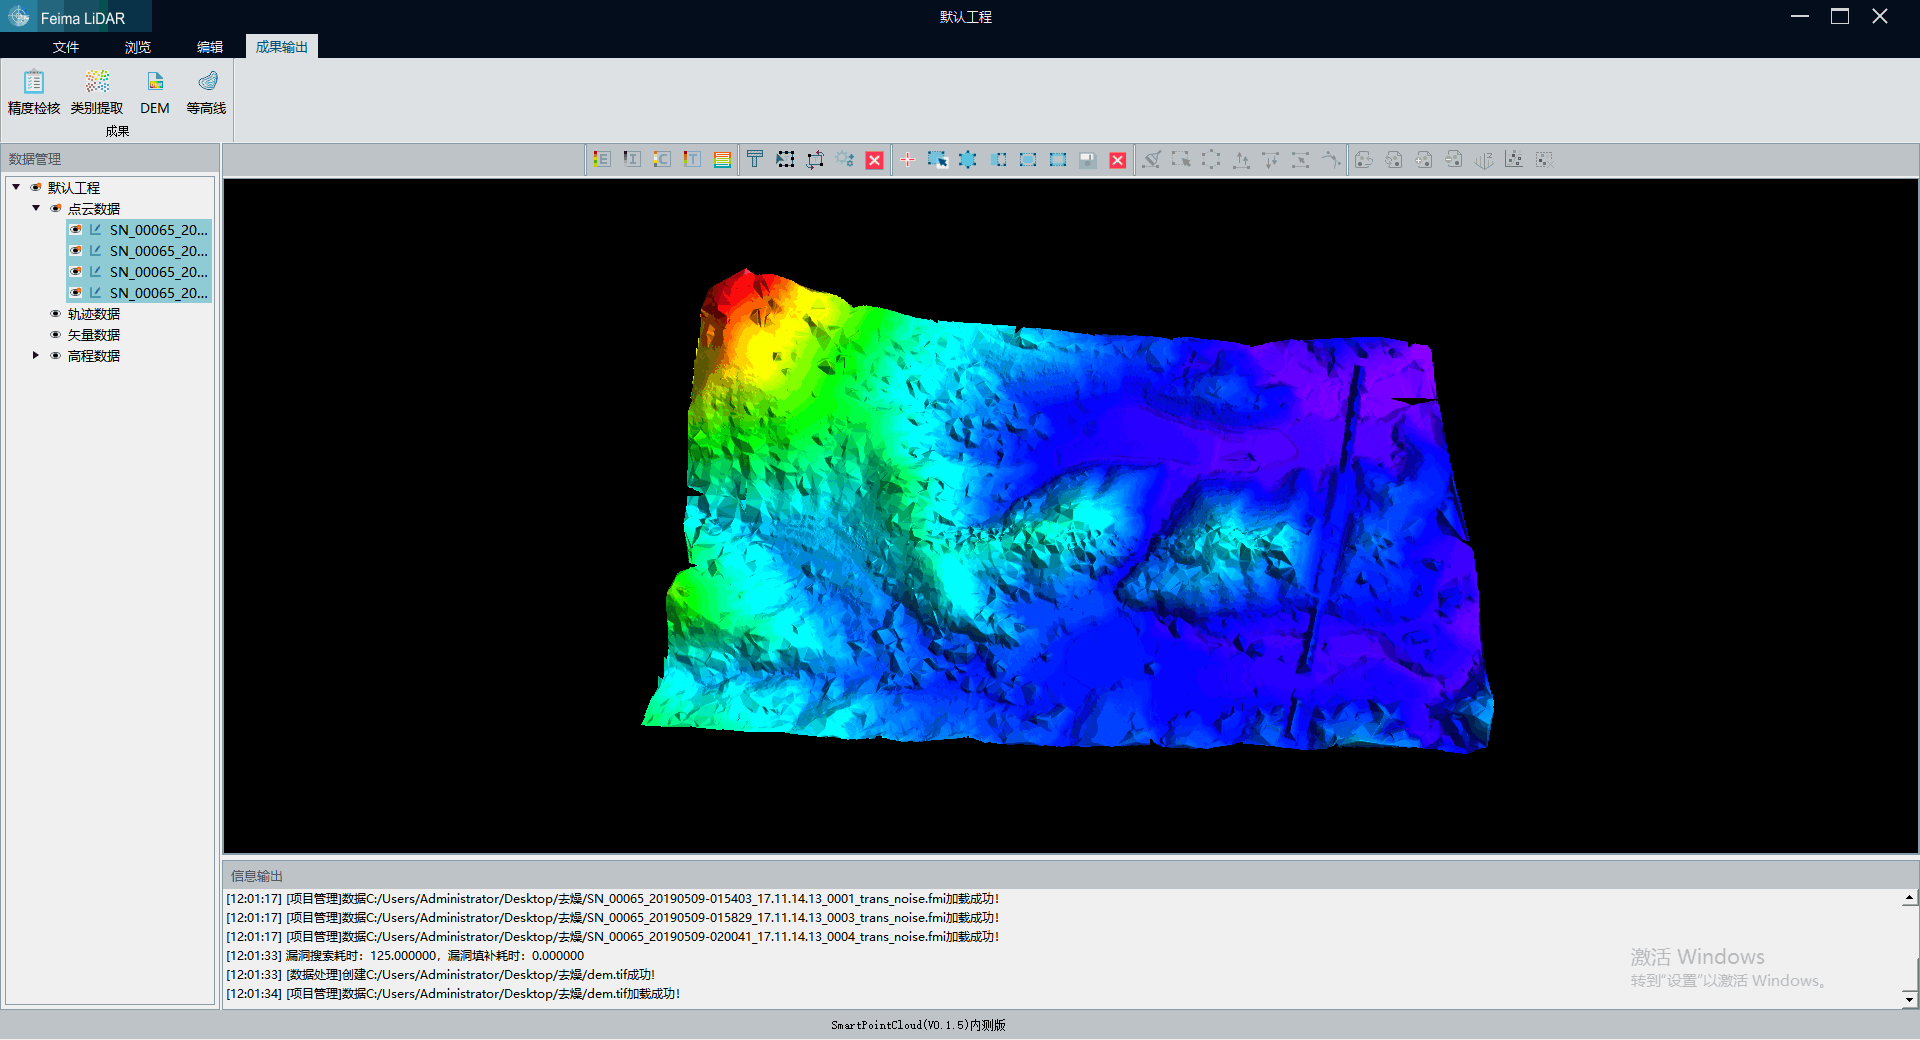Click the grey scatter chart toolbar icon
This screenshot has height=1040, width=1920.
[1514, 159]
